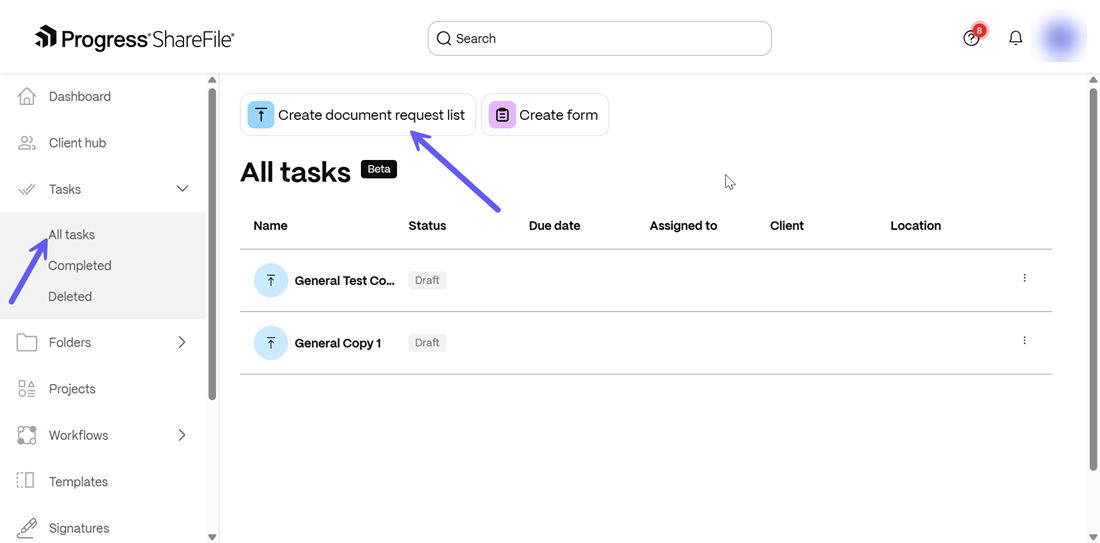The height and width of the screenshot is (543, 1100).
Task: Click Create document request list button
Action: pos(358,115)
